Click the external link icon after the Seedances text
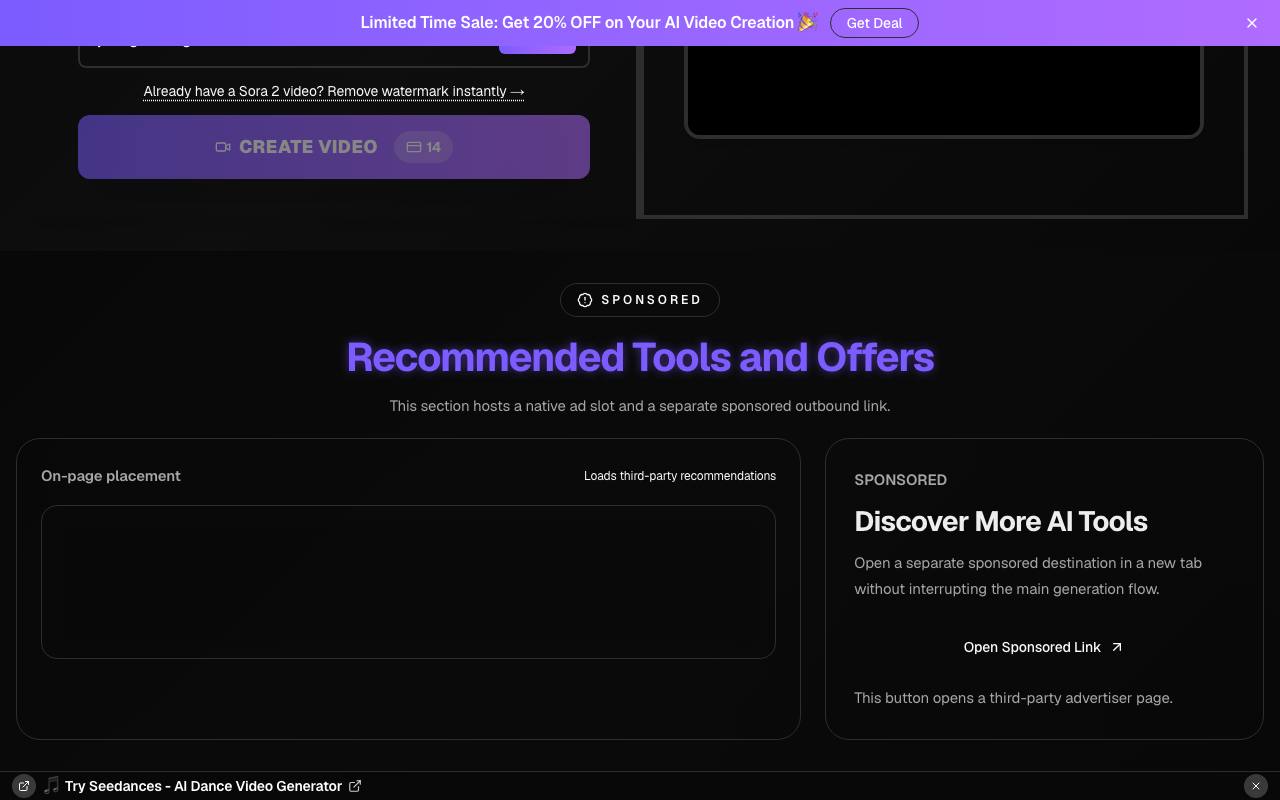 [x=355, y=786]
